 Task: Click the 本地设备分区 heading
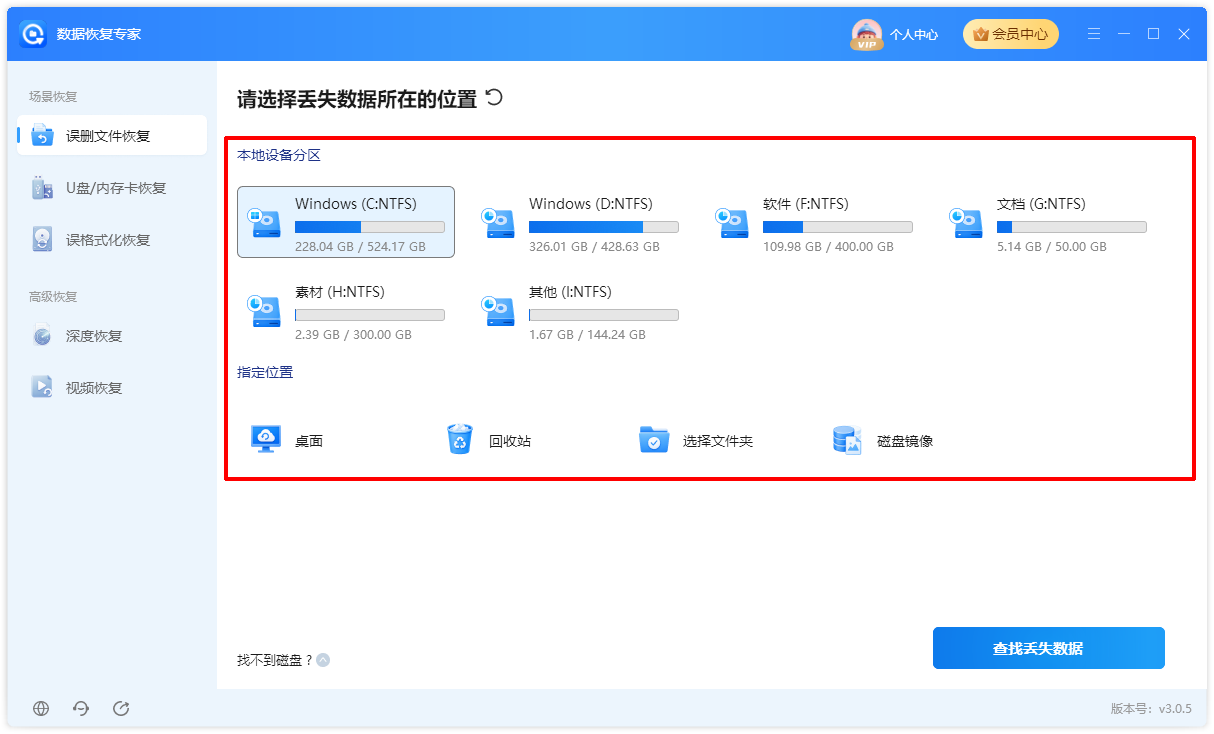[279, 155]
